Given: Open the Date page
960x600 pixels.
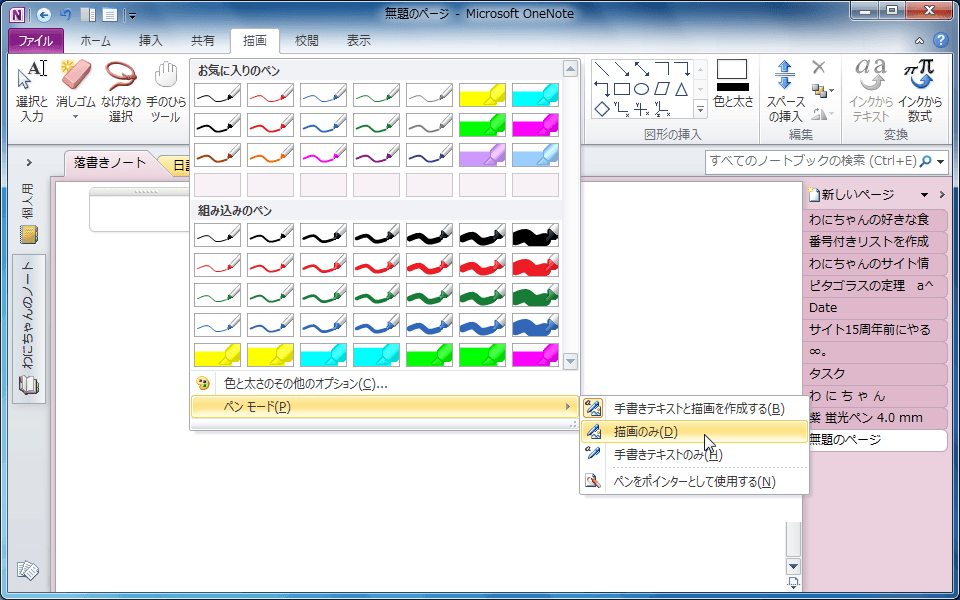Looking at the screenshot, I should [x=874, y=307].
